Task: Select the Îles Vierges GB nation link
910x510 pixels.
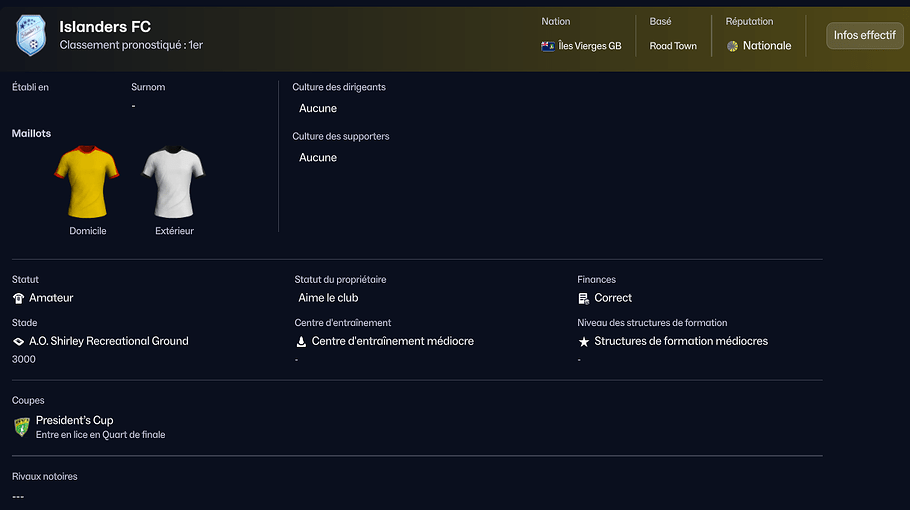Action: pos(590,46)
